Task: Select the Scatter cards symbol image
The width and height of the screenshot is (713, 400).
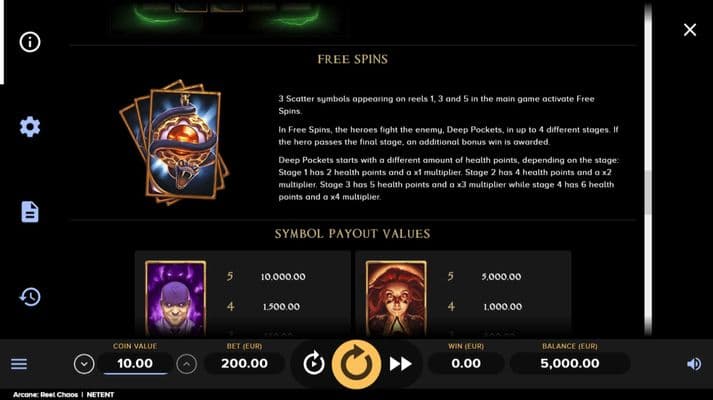Action: tap(174, 142)
